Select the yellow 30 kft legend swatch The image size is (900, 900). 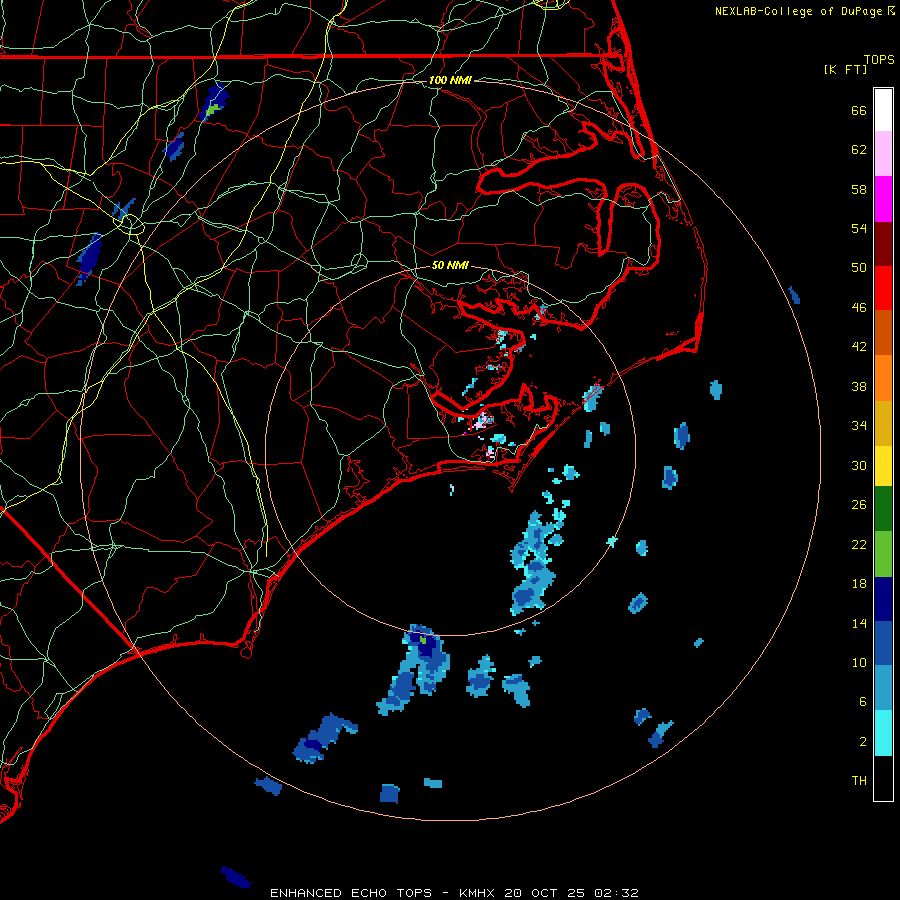point(883,466)
